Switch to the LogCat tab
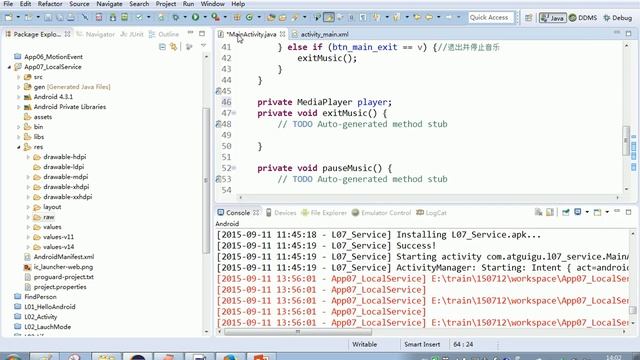 point(431,213)
